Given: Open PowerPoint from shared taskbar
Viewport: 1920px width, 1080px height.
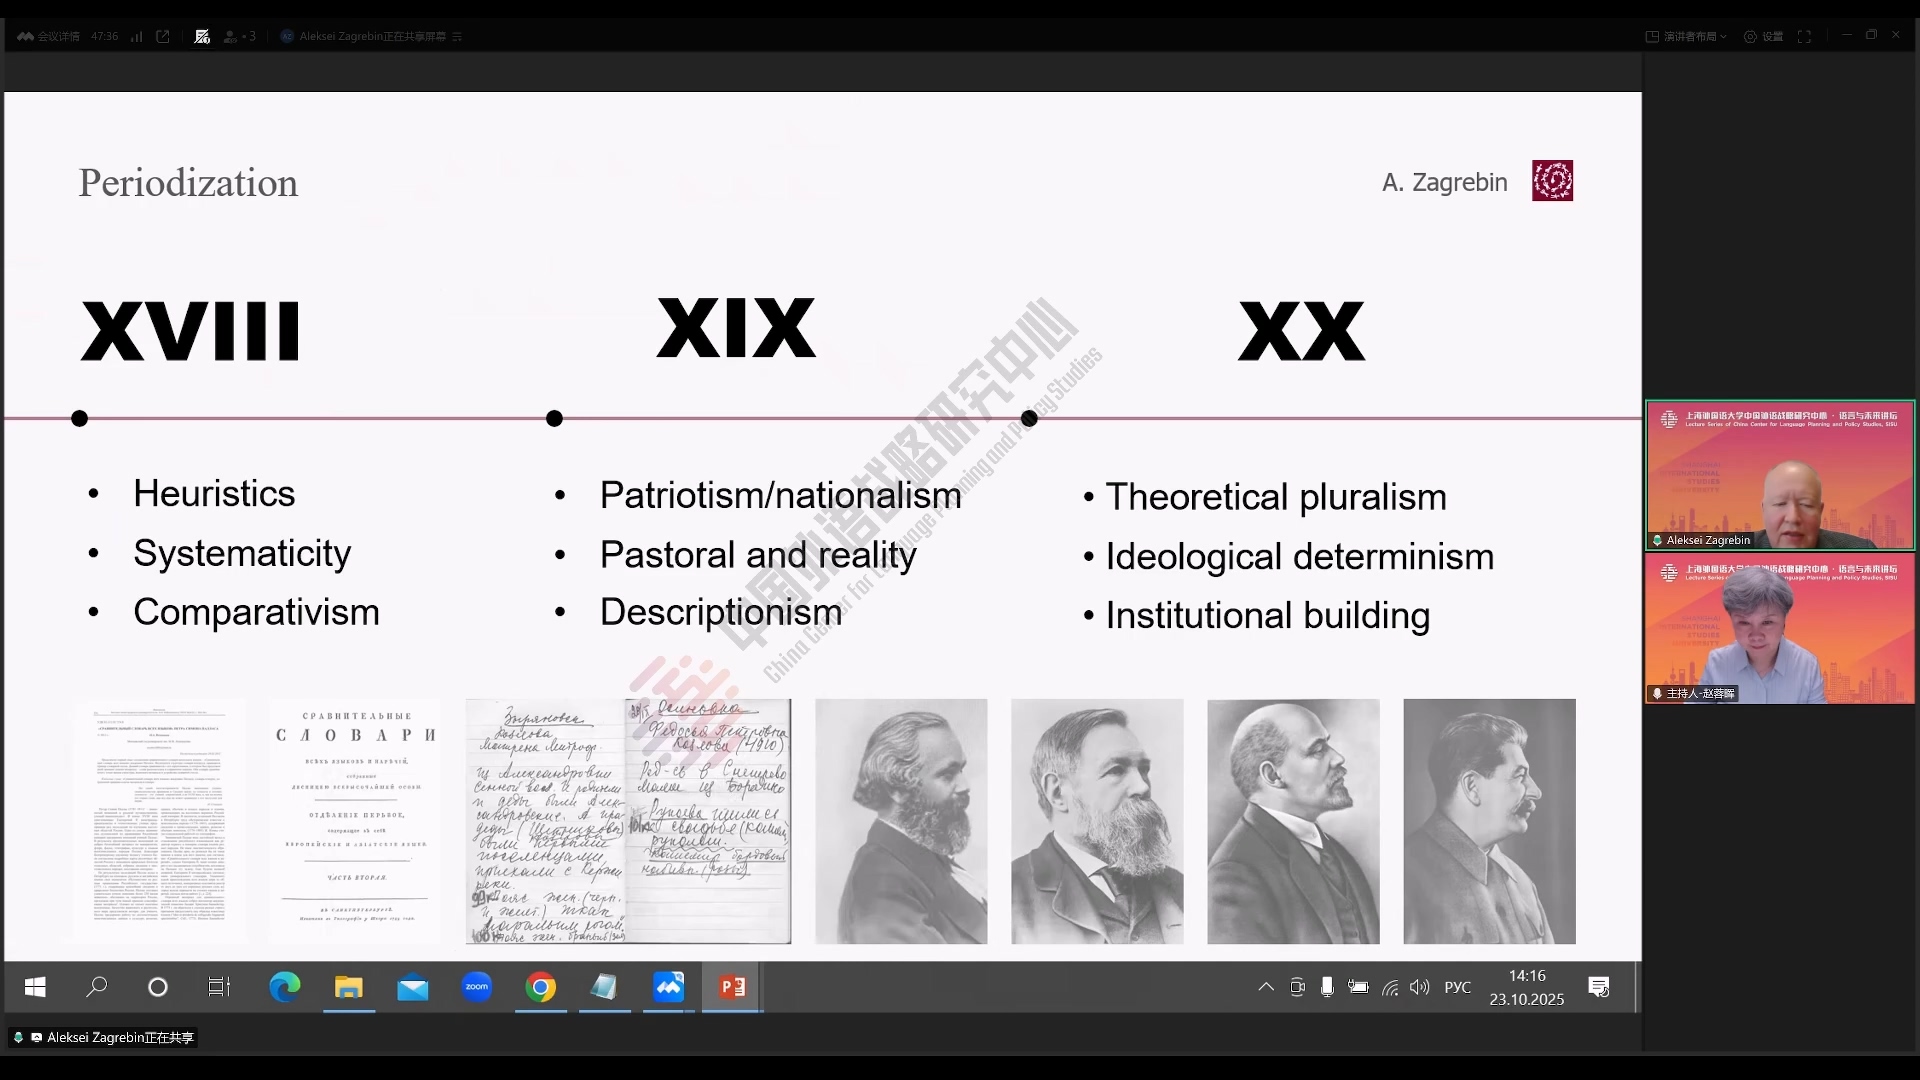Looking at the screenshot, I should click(x=732, y=988).
